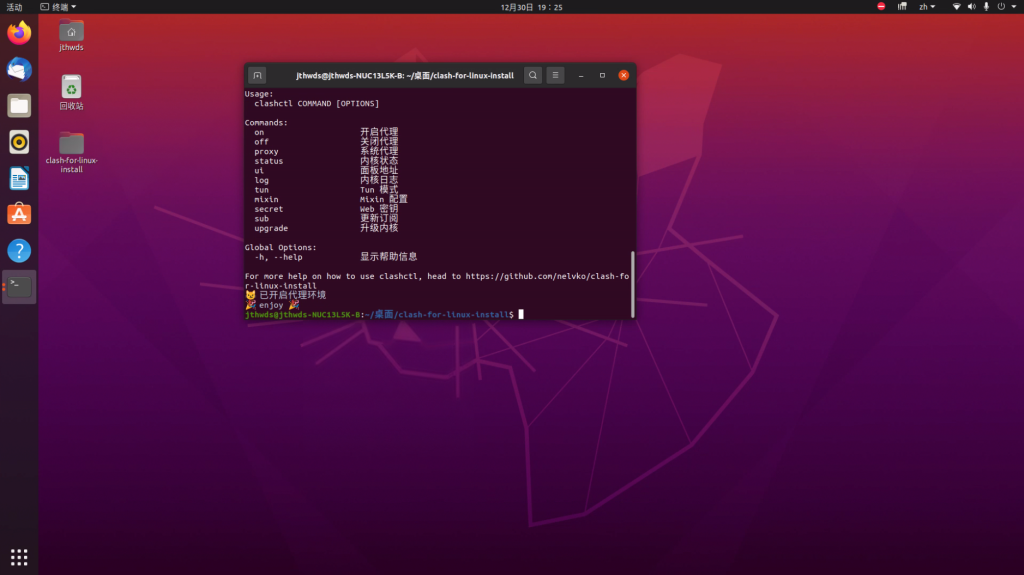1024x575 pixels.
Task: Click the clock showing 12月30日 19:25
Action: point(531,7)
